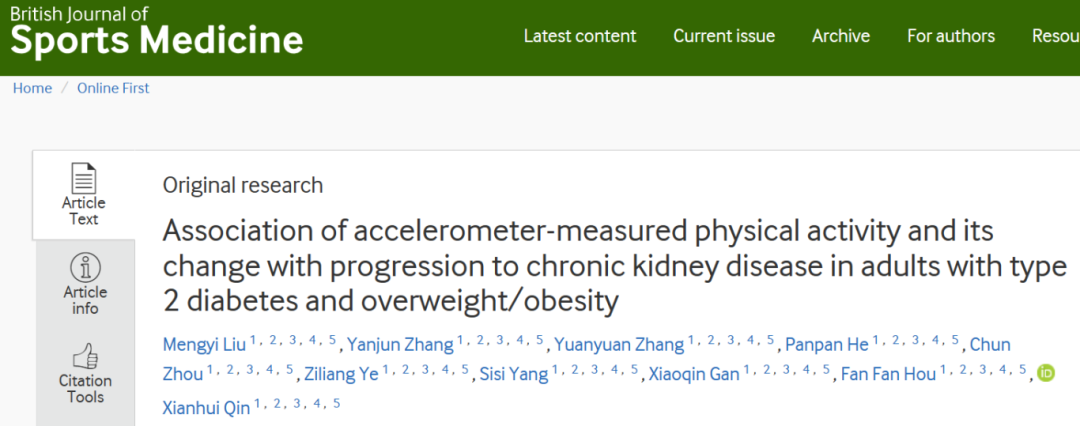Open author Xianhui Qin link
Image resolution: width=1080 pixels, height=426 pixels.
[x=207, y=407]
